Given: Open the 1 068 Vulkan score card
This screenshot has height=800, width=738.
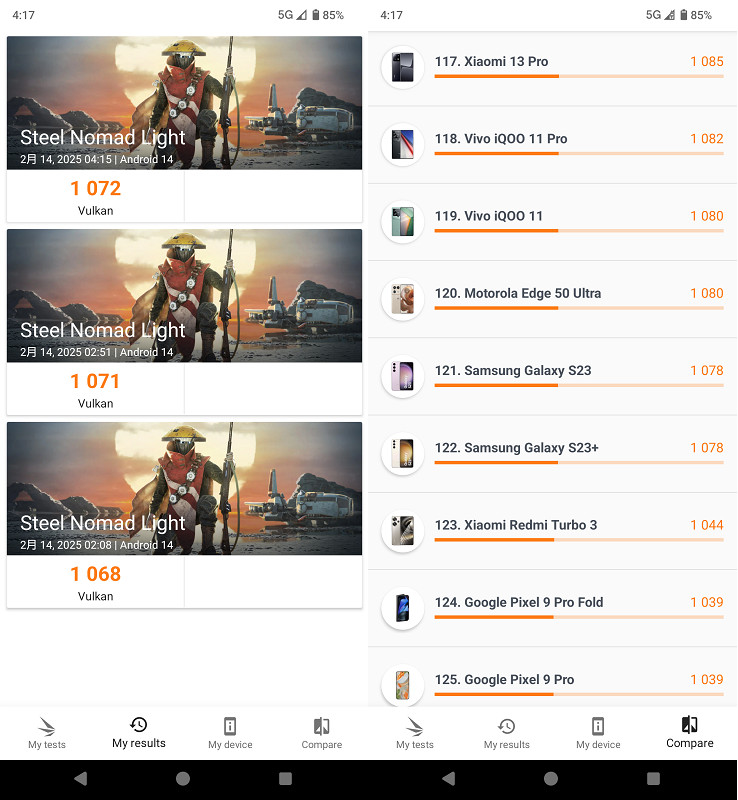Looking at the screenshot, I should click(x=95, y=582).
